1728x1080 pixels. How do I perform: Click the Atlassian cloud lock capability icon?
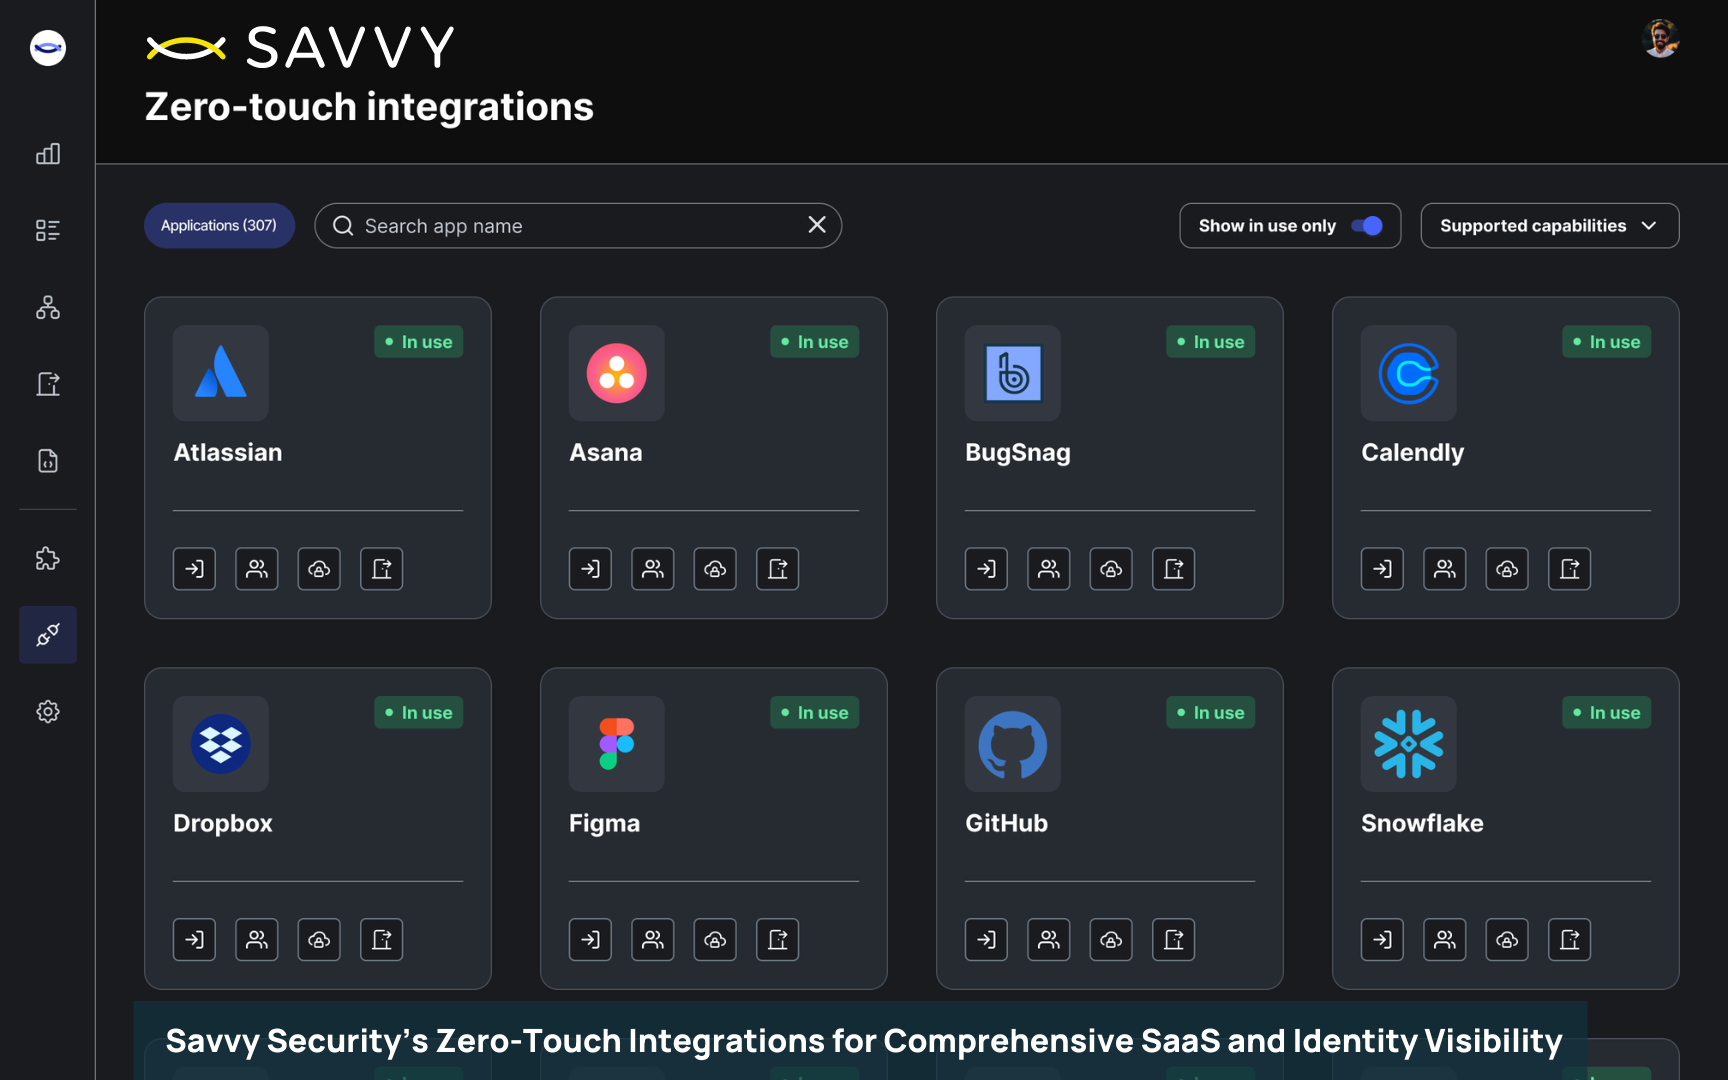click(319, 569)
